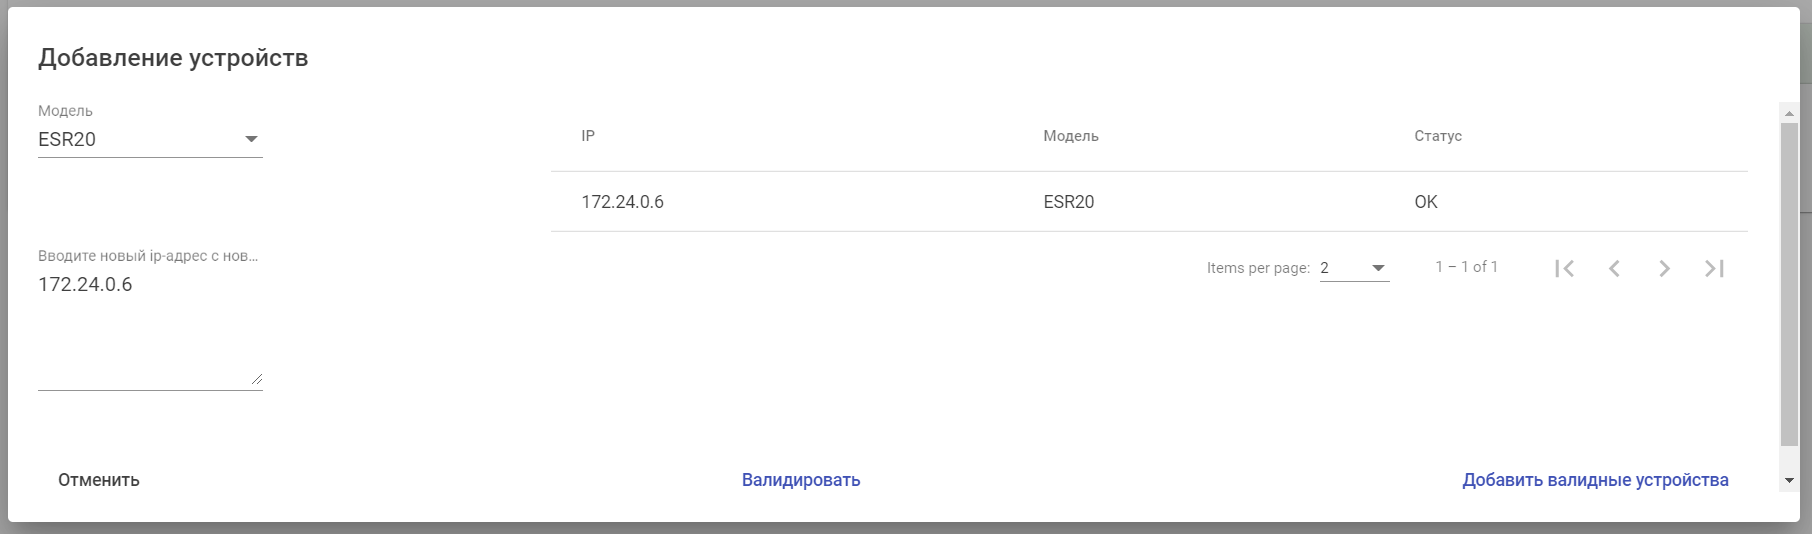The image size is (1812, 534).
Task: Expand the Items per page selector
Action: 1354,268
